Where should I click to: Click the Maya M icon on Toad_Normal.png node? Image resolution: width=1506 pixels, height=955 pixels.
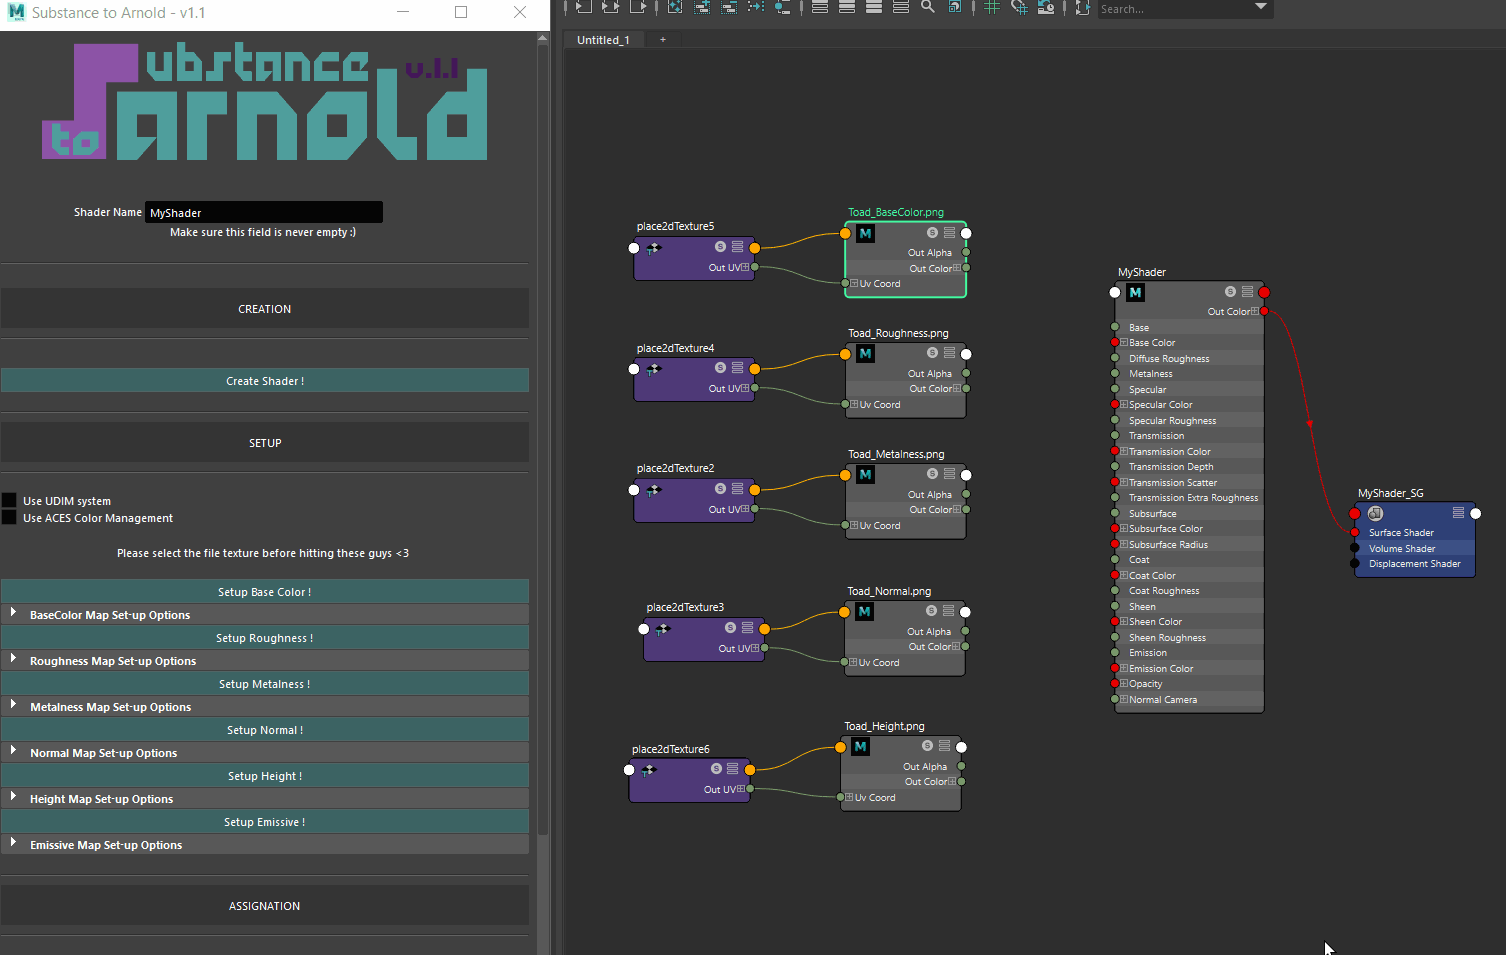coord(864,612)
